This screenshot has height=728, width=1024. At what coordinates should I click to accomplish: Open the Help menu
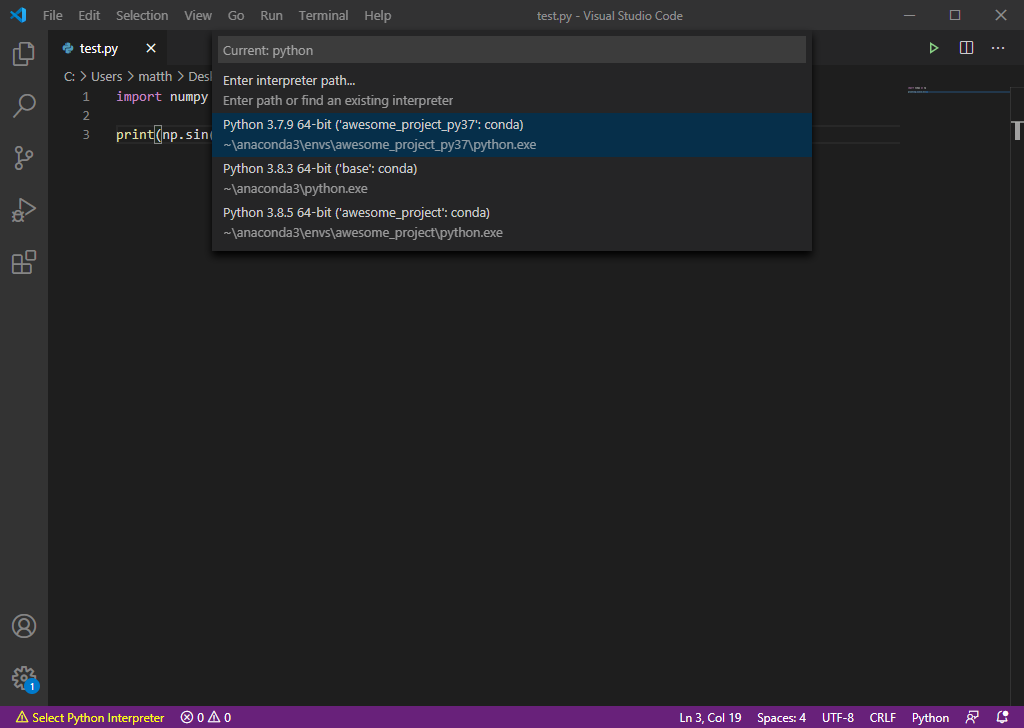click(x=377, y=15)
